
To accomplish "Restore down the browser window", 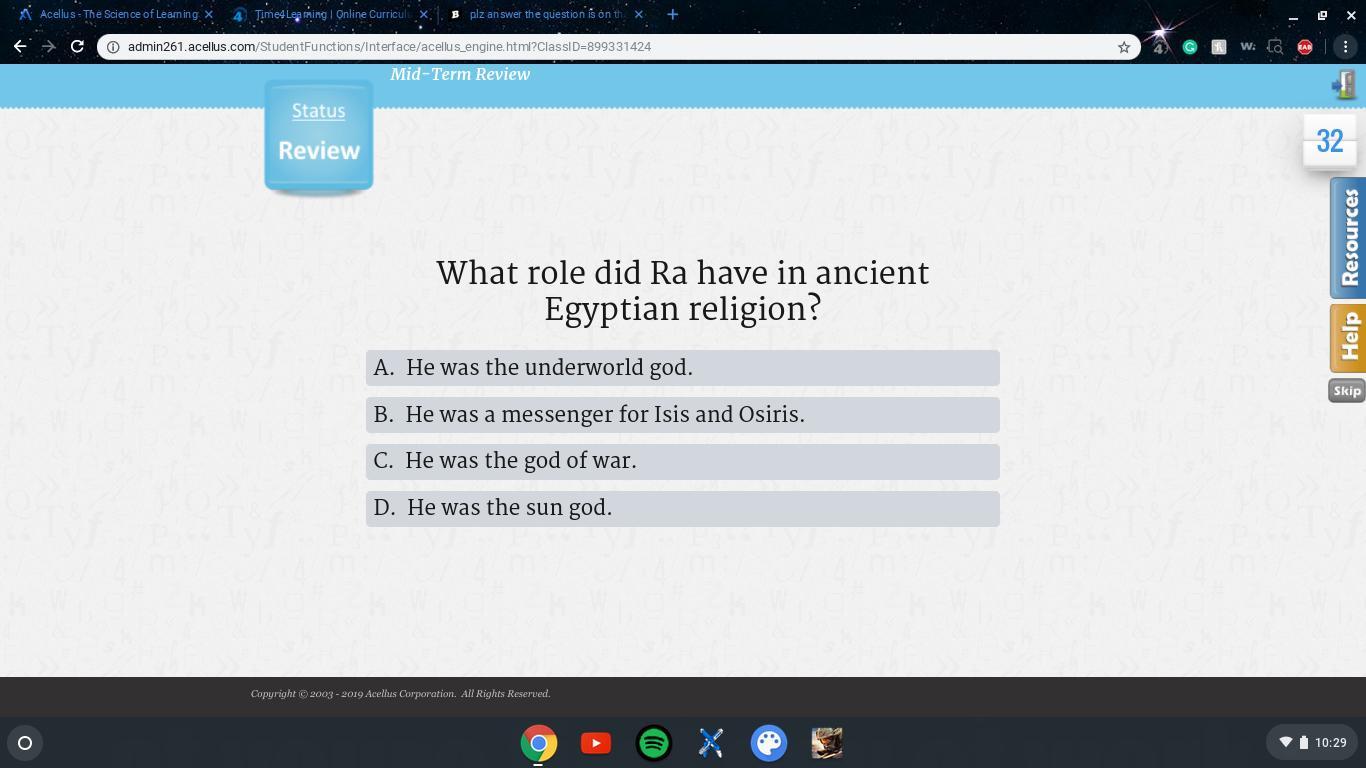I will pos(1322,15).
